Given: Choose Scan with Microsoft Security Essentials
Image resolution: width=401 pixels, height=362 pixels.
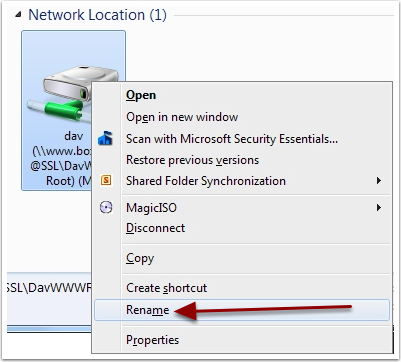Looking at the screenshot, I should click(x=232, y=139).
